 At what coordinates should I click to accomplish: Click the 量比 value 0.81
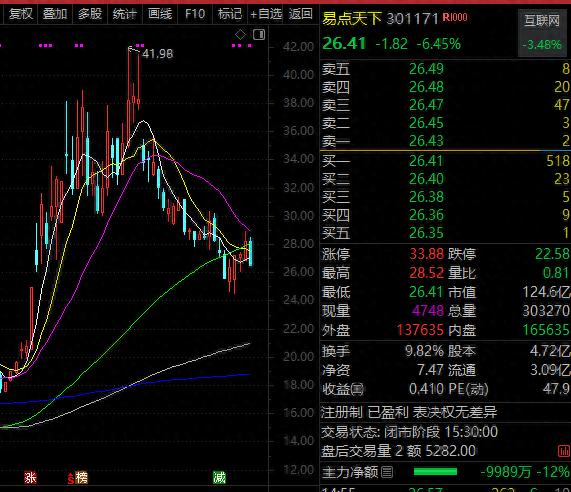click(x=556, y=273)
